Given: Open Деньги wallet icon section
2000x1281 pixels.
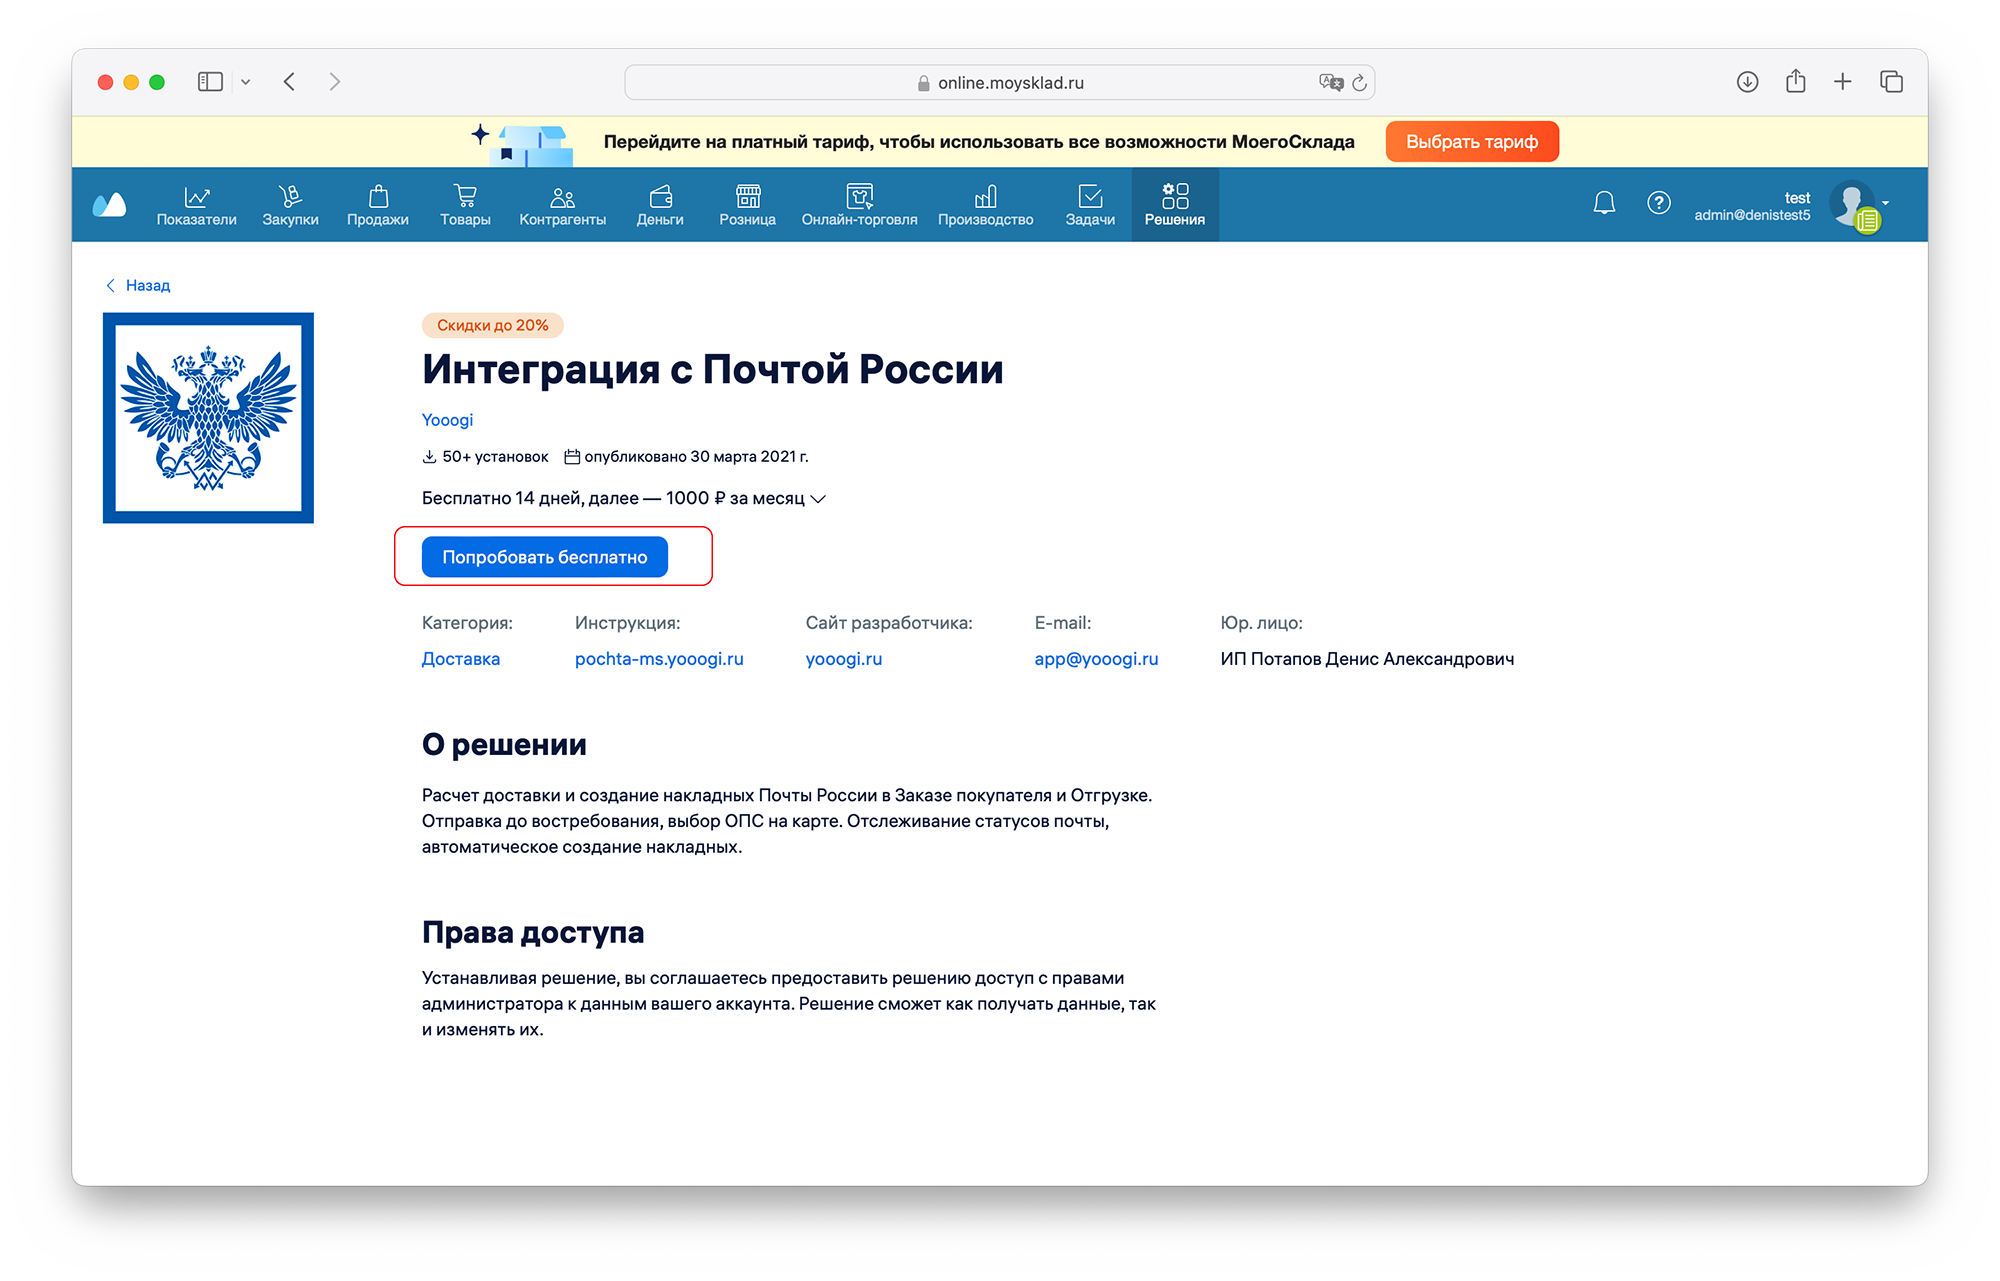Looking at the screenshot, I should (660, 205).
